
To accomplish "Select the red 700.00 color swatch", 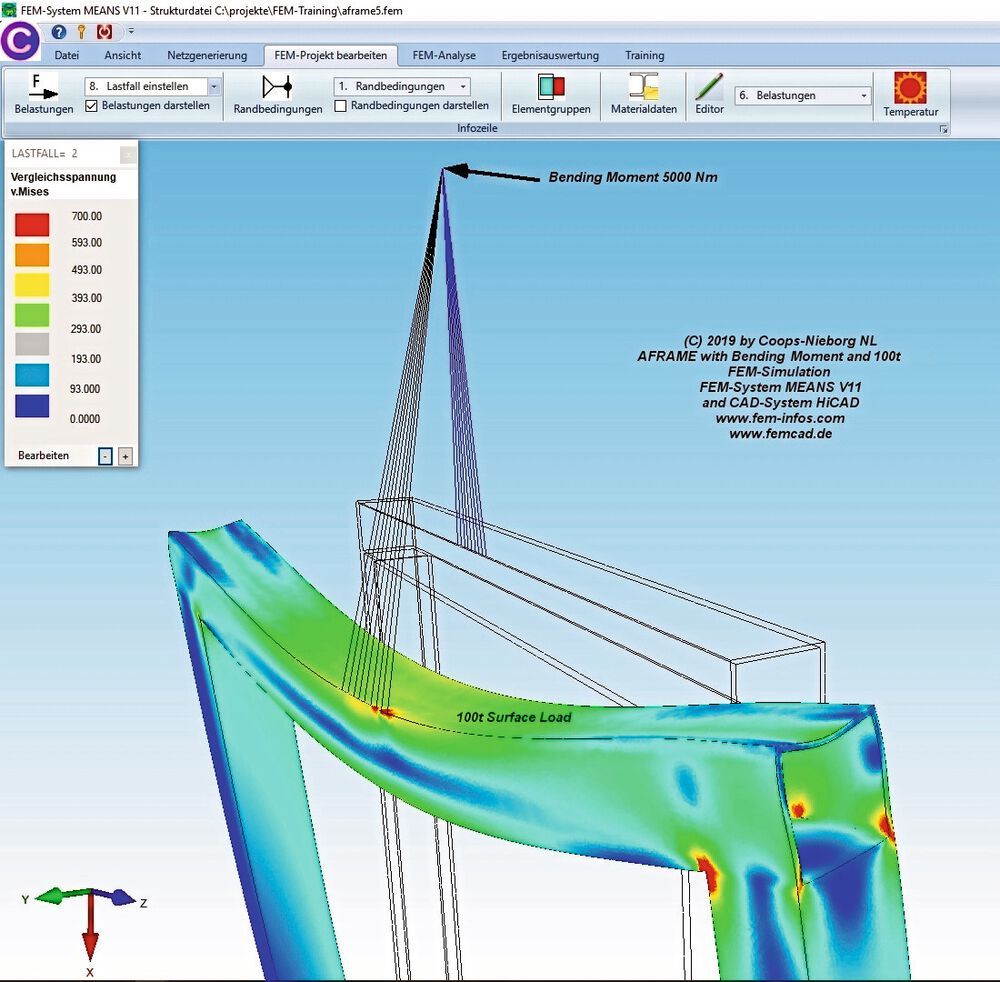I will [x=32, y=224].
